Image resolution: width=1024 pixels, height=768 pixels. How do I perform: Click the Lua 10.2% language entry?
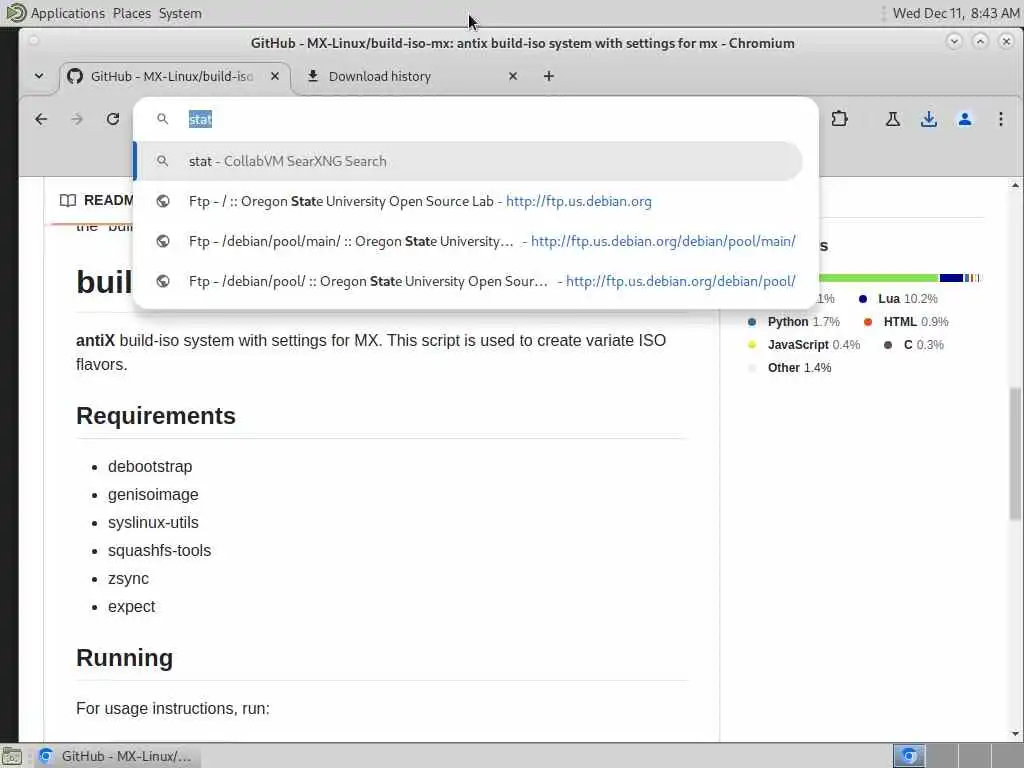(x=898, y=298)
